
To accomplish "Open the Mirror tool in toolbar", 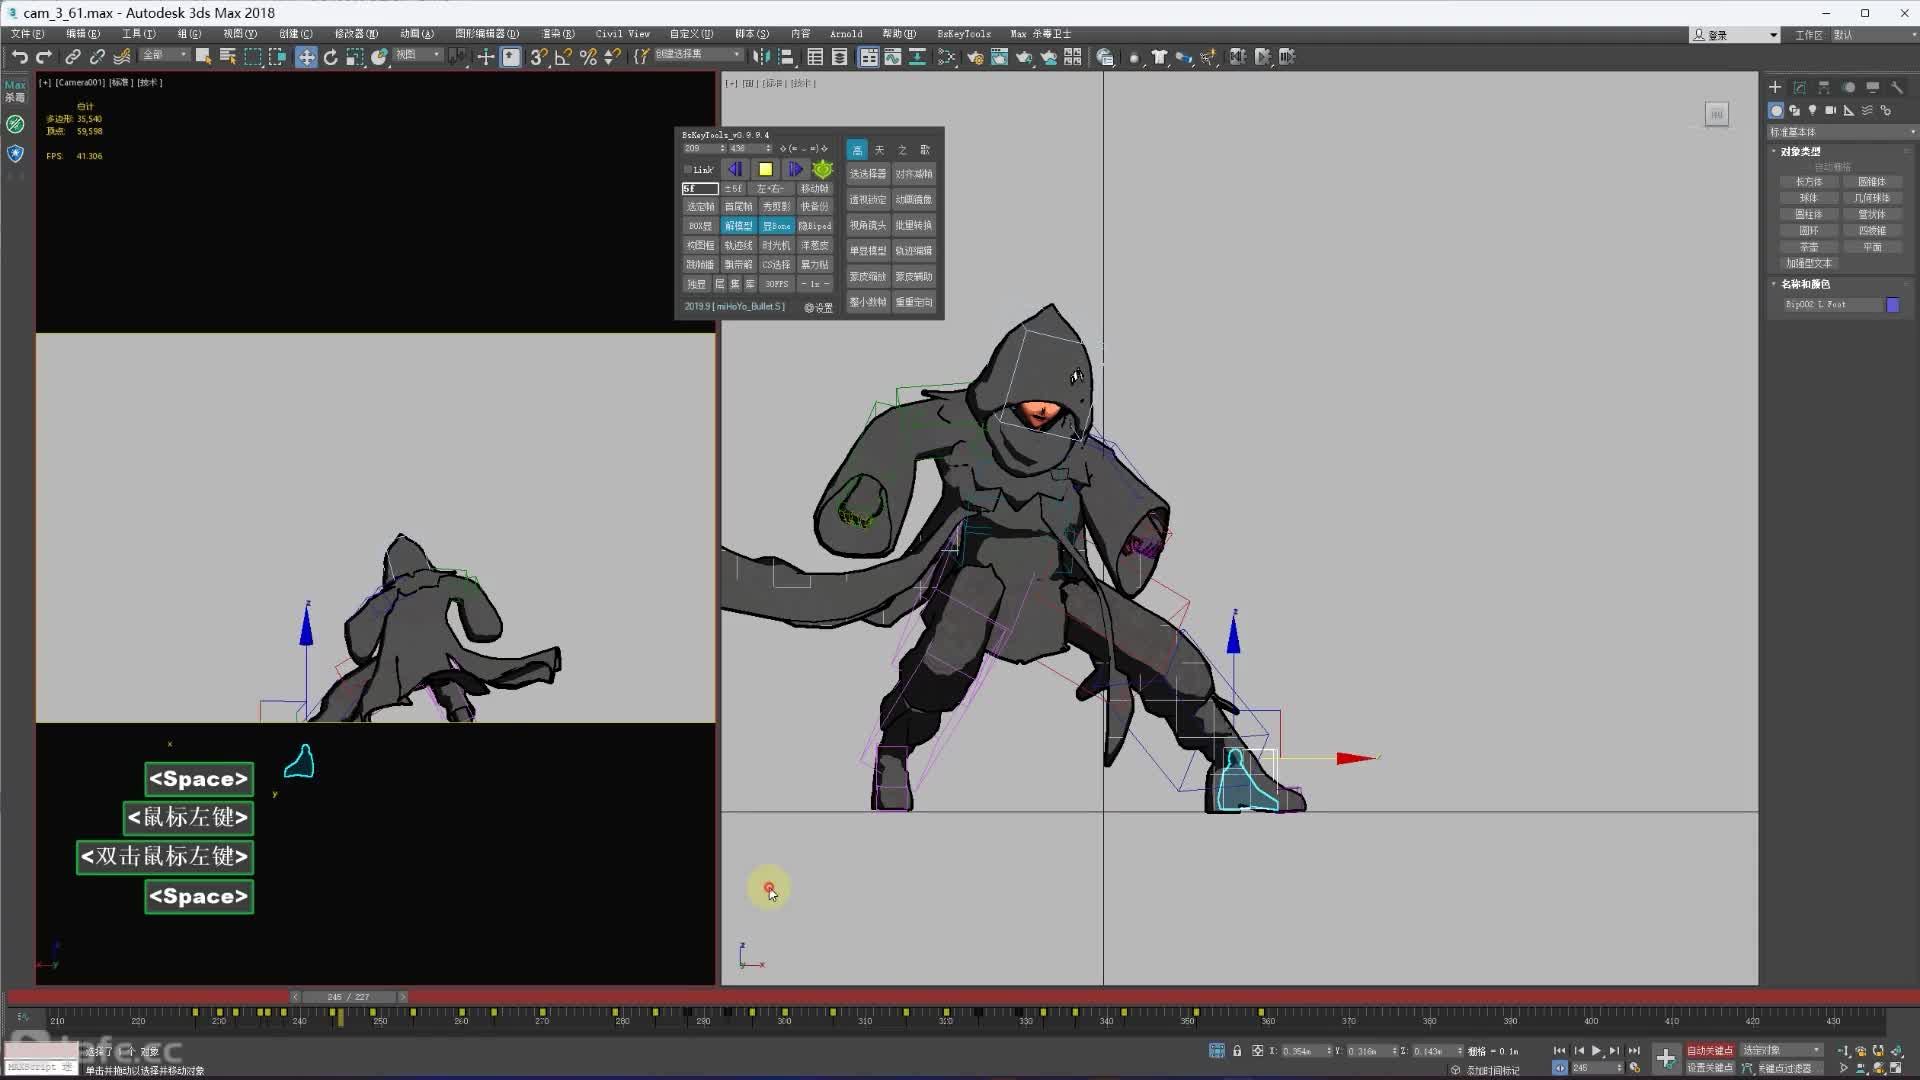I will tap(761, 57).
